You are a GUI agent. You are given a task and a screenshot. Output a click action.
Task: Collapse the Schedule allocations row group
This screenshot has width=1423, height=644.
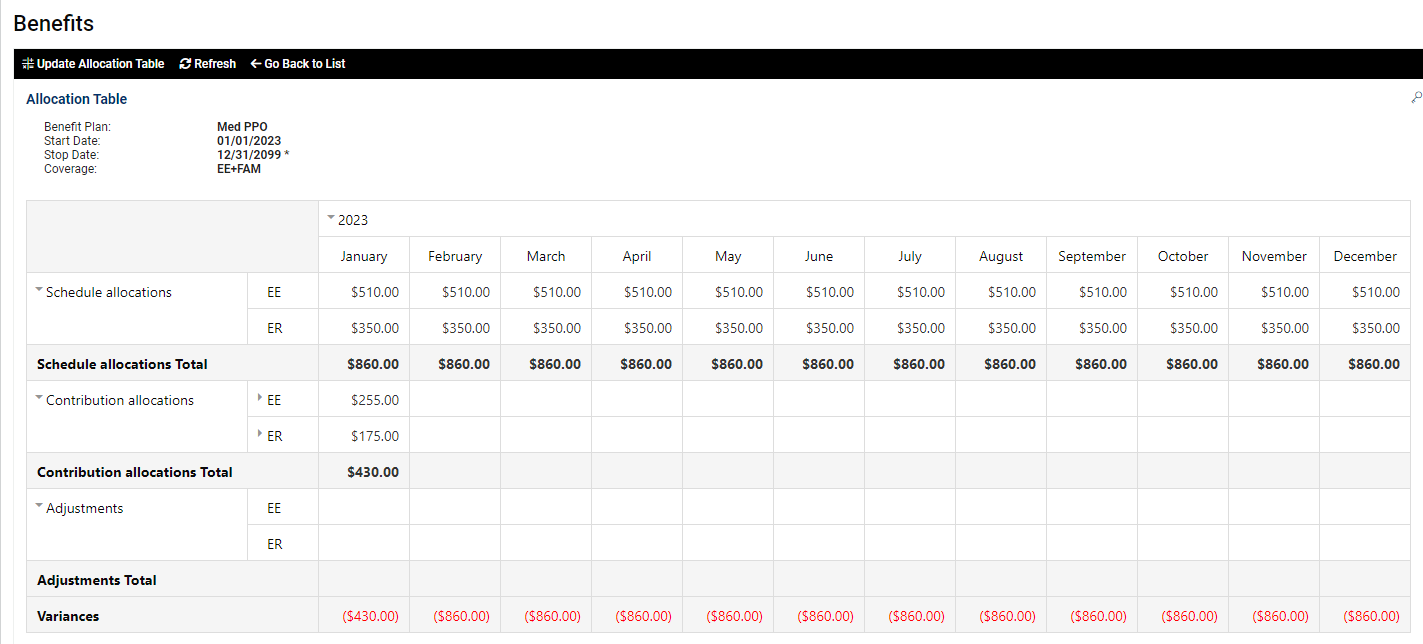[39, 290]
